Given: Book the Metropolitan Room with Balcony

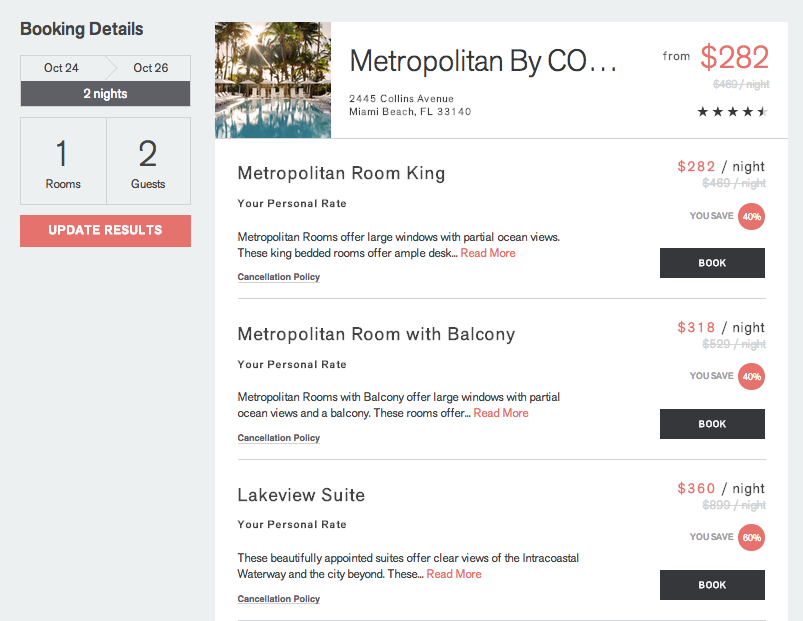Looking at the screenshot, I should (x=712, y=424).
